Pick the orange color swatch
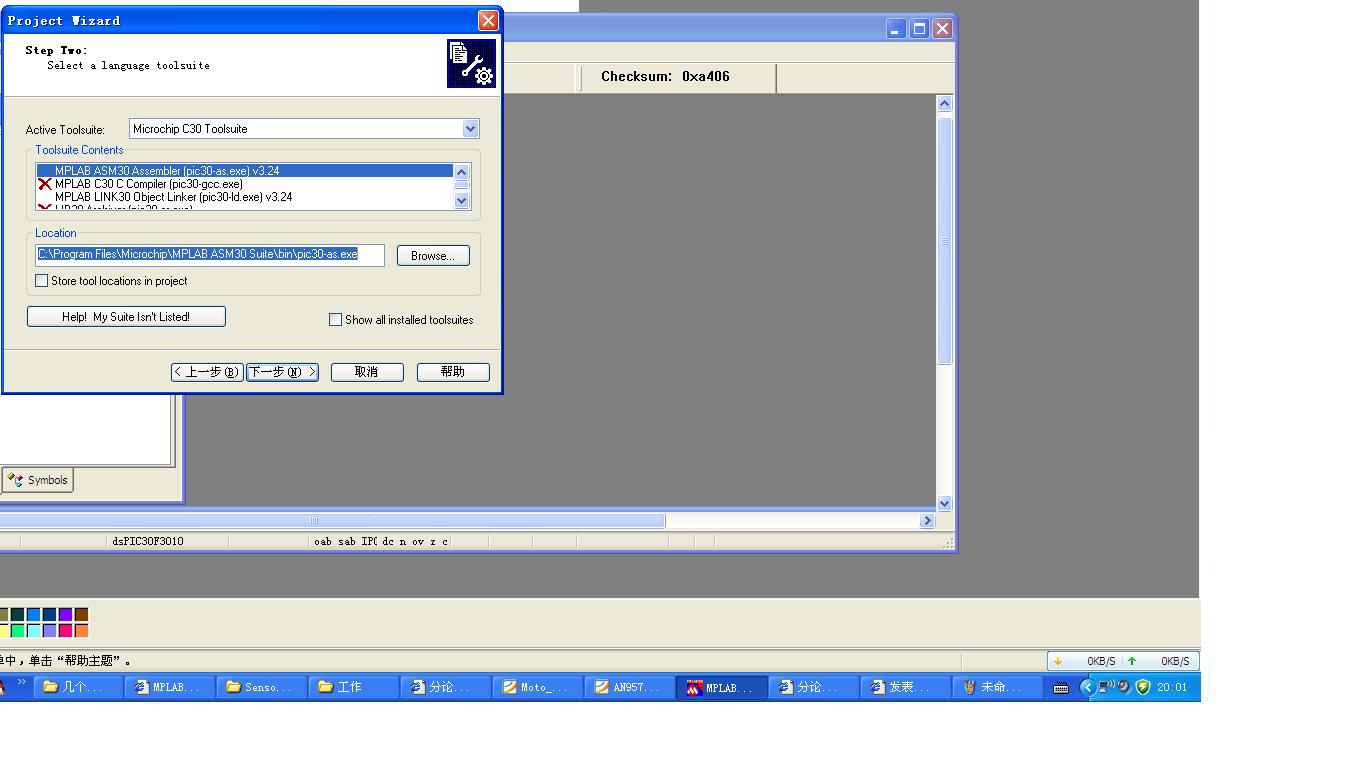The height and width of the screenshot is (768, 1366). 82,631
